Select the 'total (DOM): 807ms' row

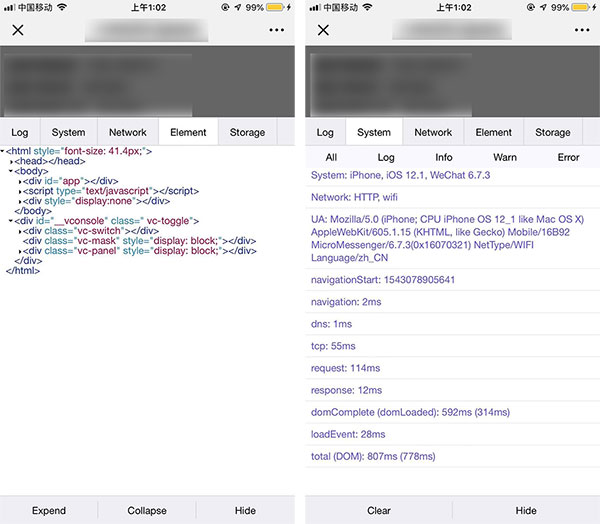pyautogui.click(x=453, y=457)
